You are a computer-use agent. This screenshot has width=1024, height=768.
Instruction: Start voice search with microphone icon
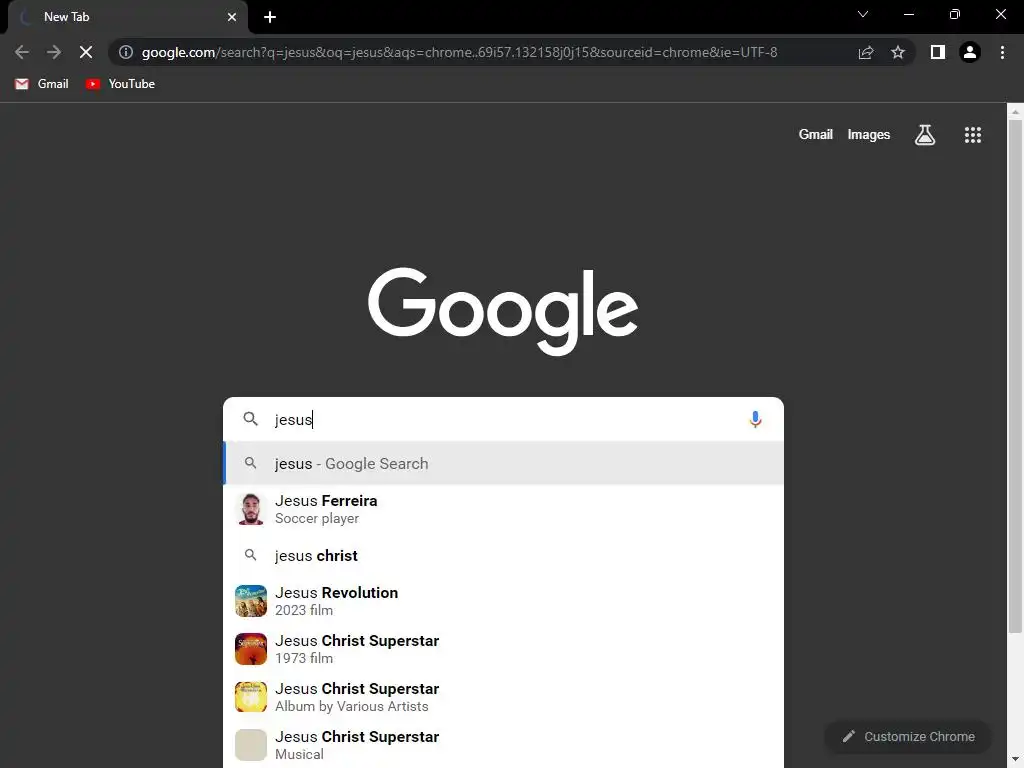(x=755, y=419)
